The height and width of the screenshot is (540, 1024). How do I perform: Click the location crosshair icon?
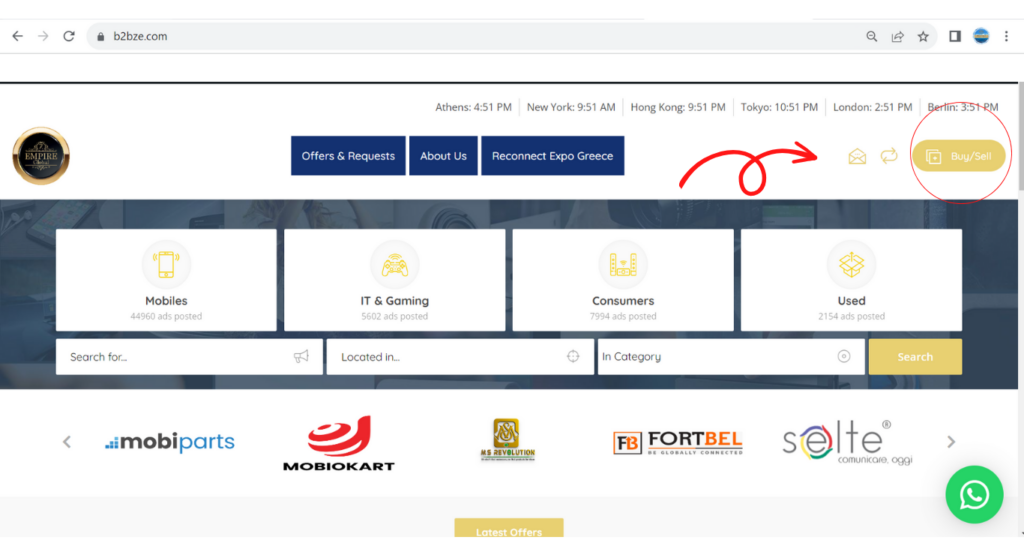[573, 357]
